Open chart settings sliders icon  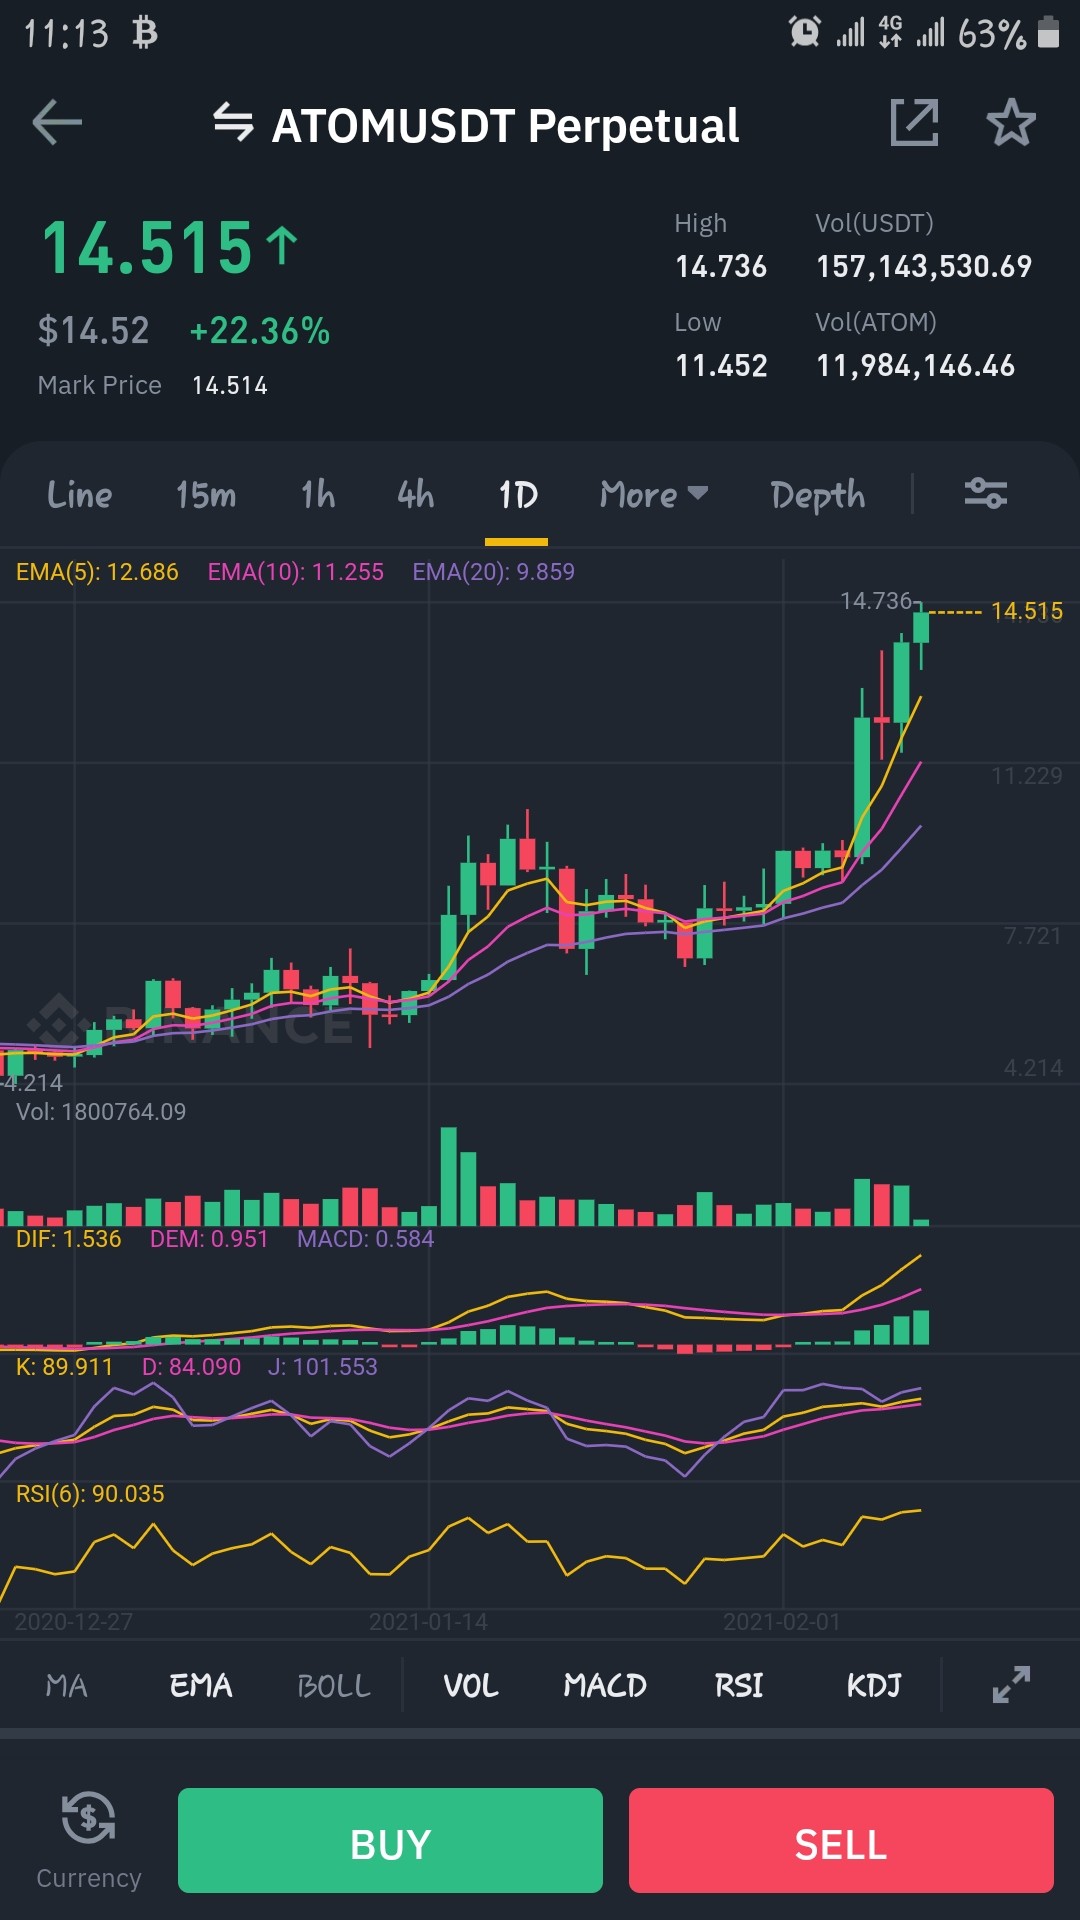click(x=986, y=494)
